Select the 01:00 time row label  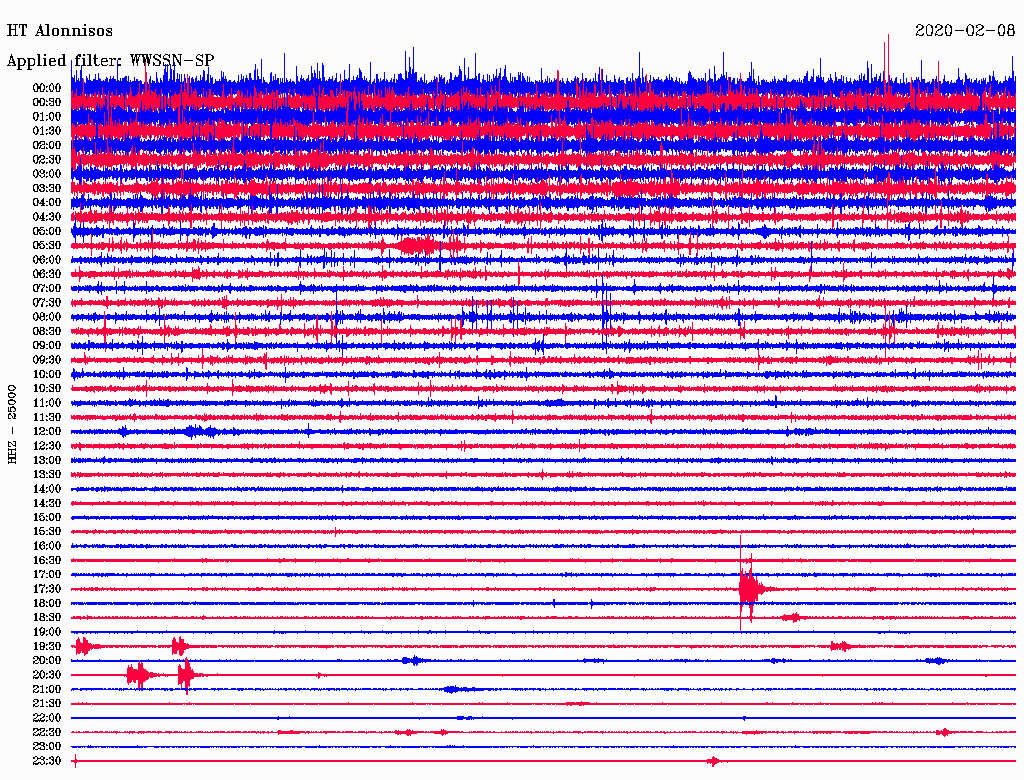(47, 117)
